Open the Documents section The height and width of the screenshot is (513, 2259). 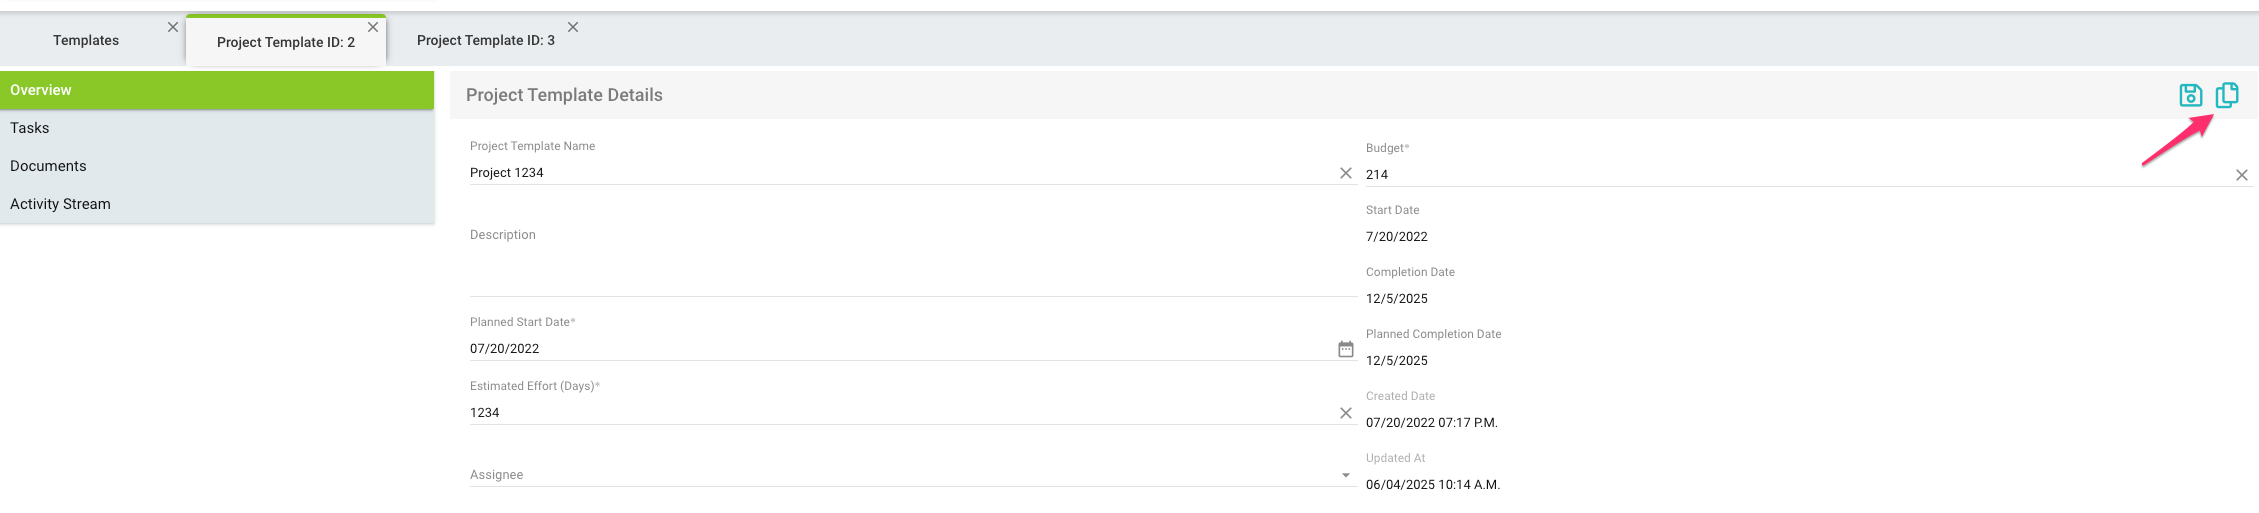[x=48, y=166]
